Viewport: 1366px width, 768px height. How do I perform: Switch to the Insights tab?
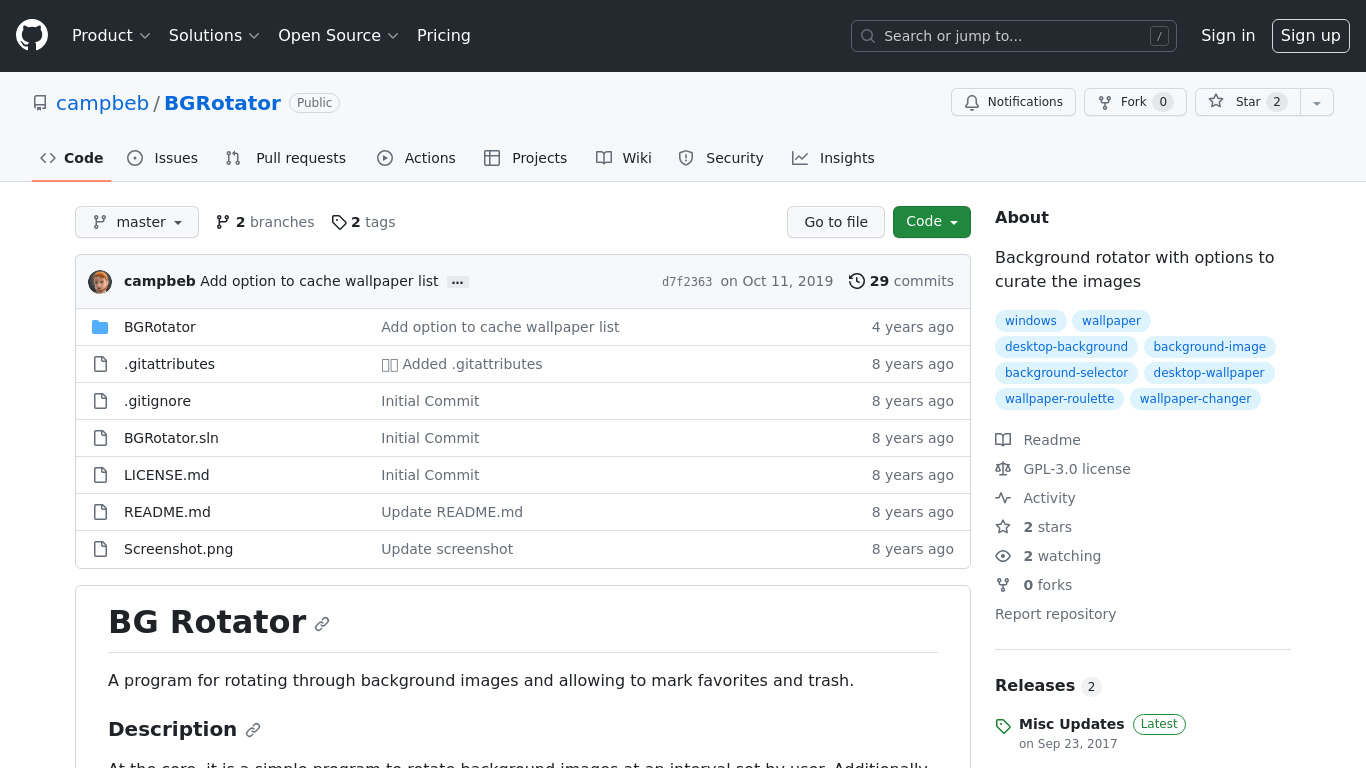[833, 158]
